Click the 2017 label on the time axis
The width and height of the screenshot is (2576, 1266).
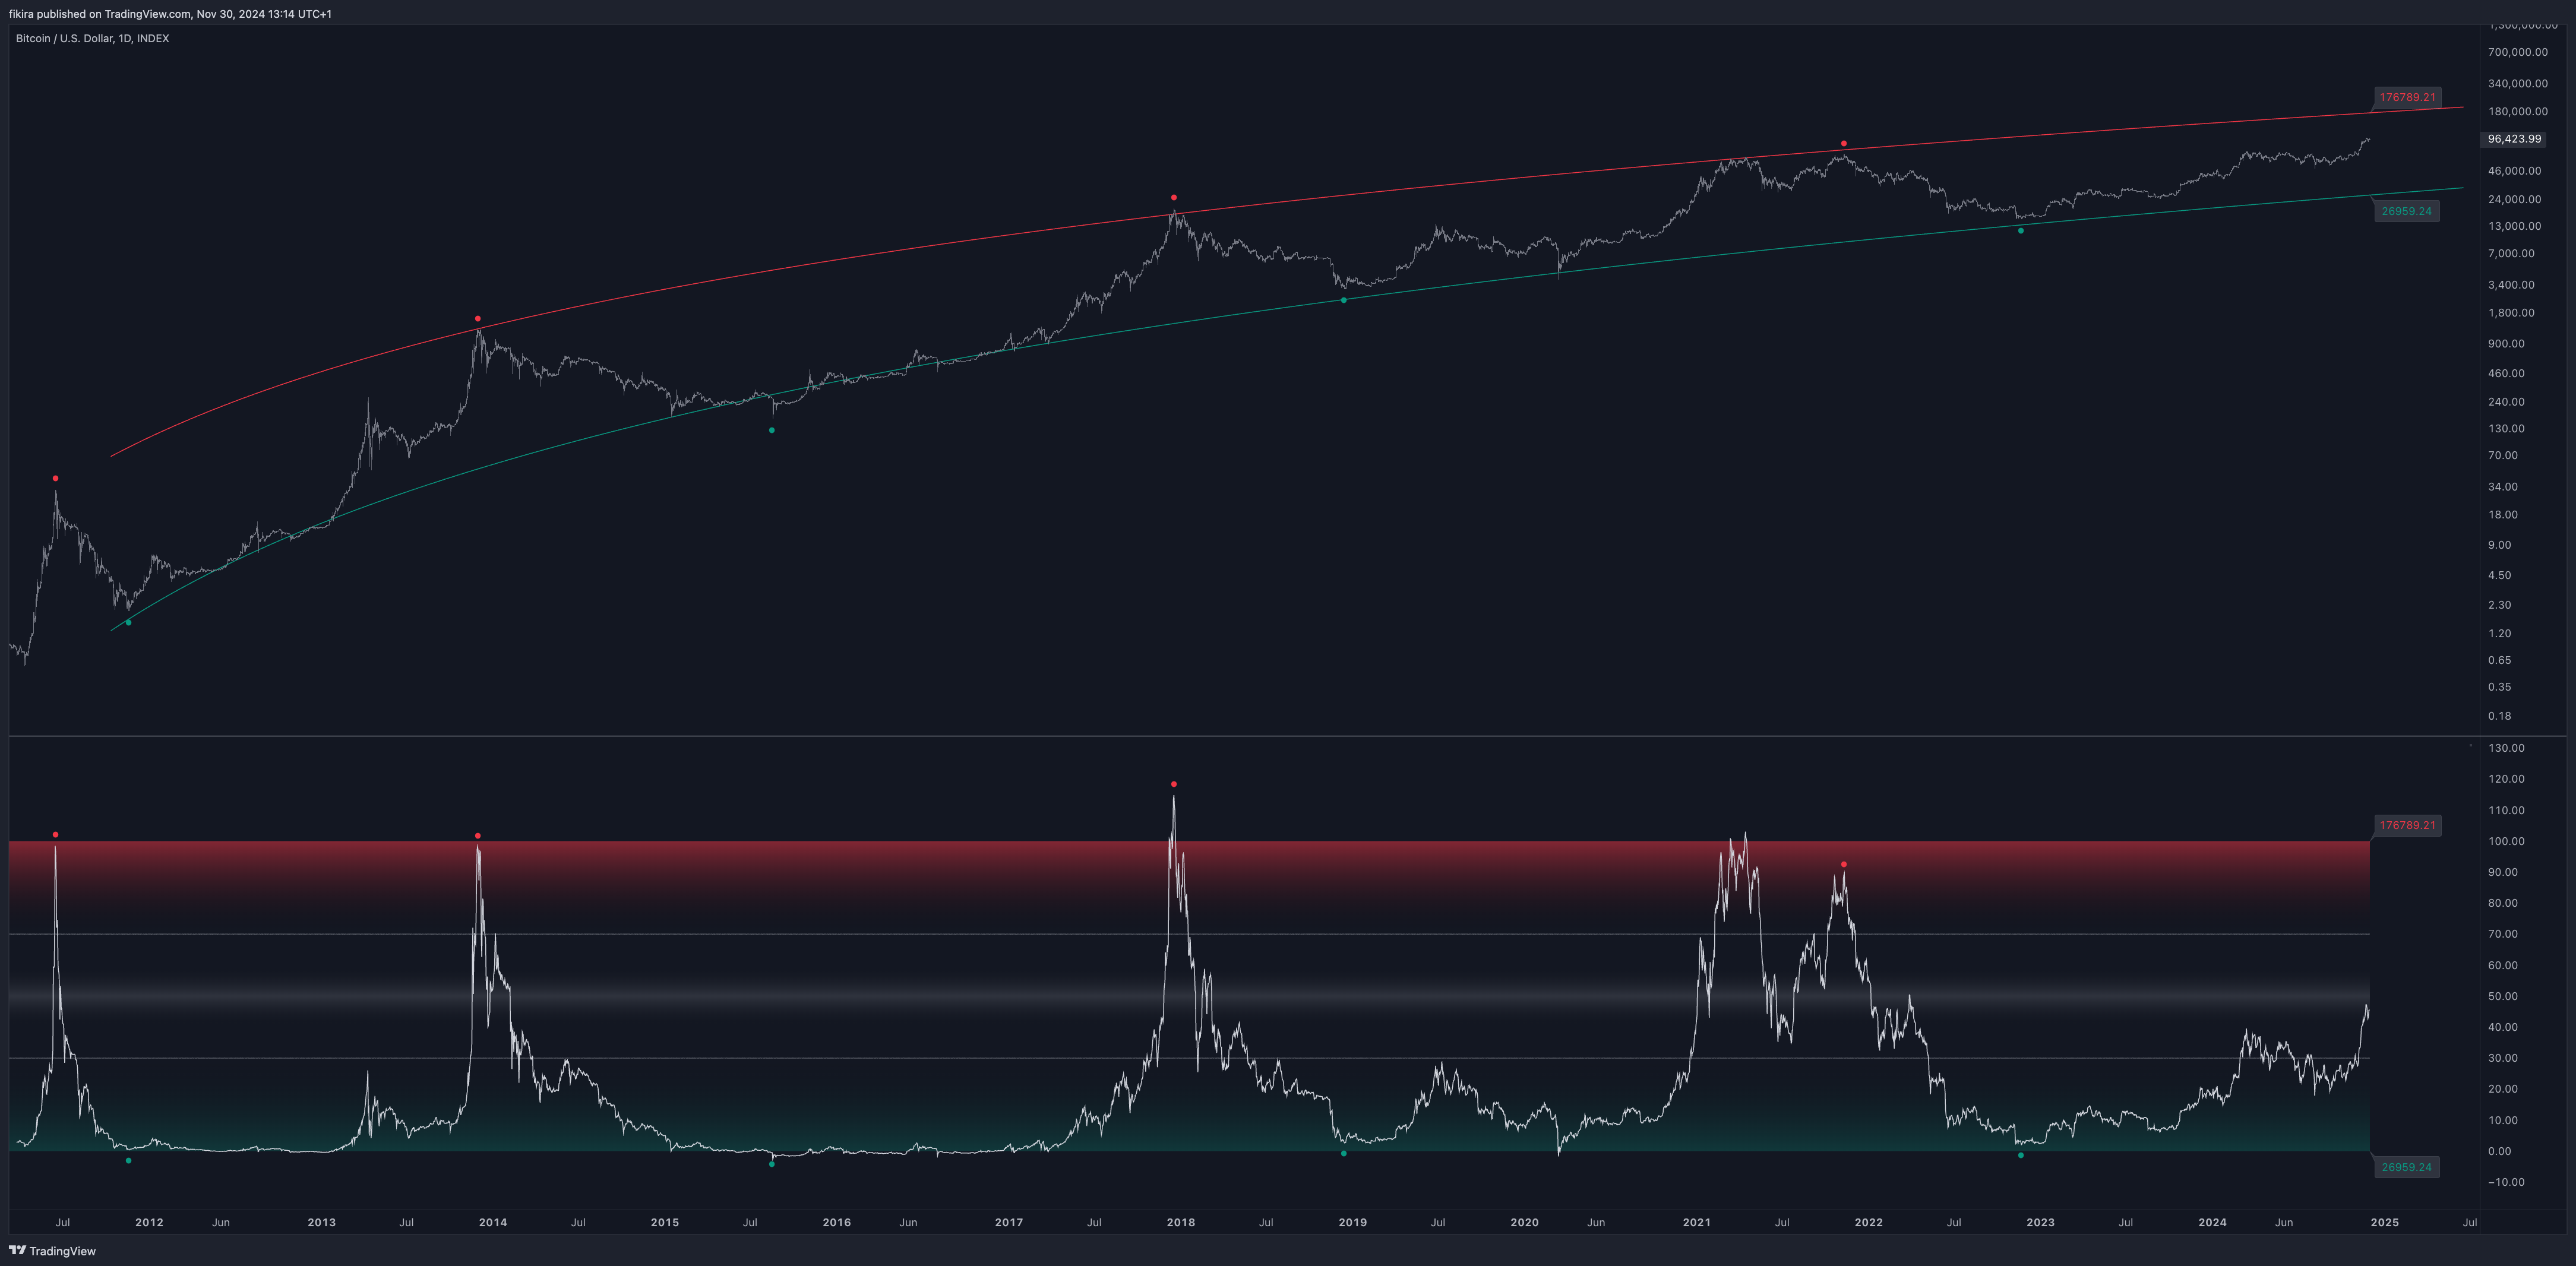coord(1009,1222)
